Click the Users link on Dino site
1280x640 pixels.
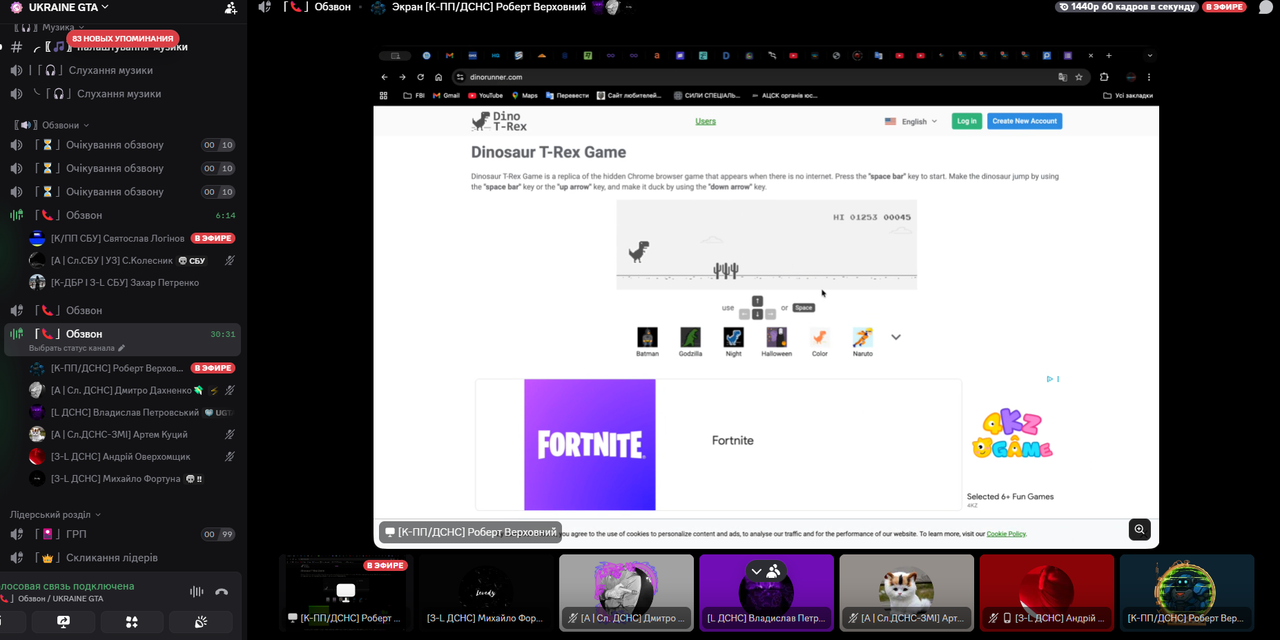(706, 121)
